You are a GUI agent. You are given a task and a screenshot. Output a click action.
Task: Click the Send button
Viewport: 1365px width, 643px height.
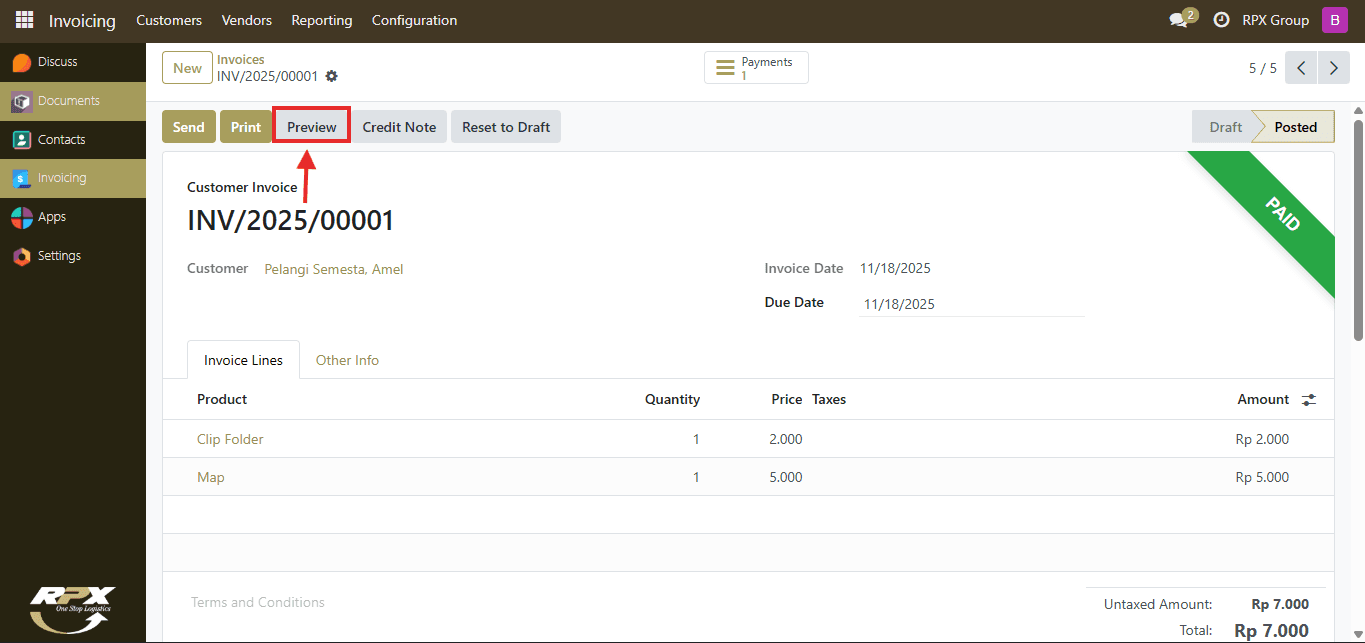(189, 127)
